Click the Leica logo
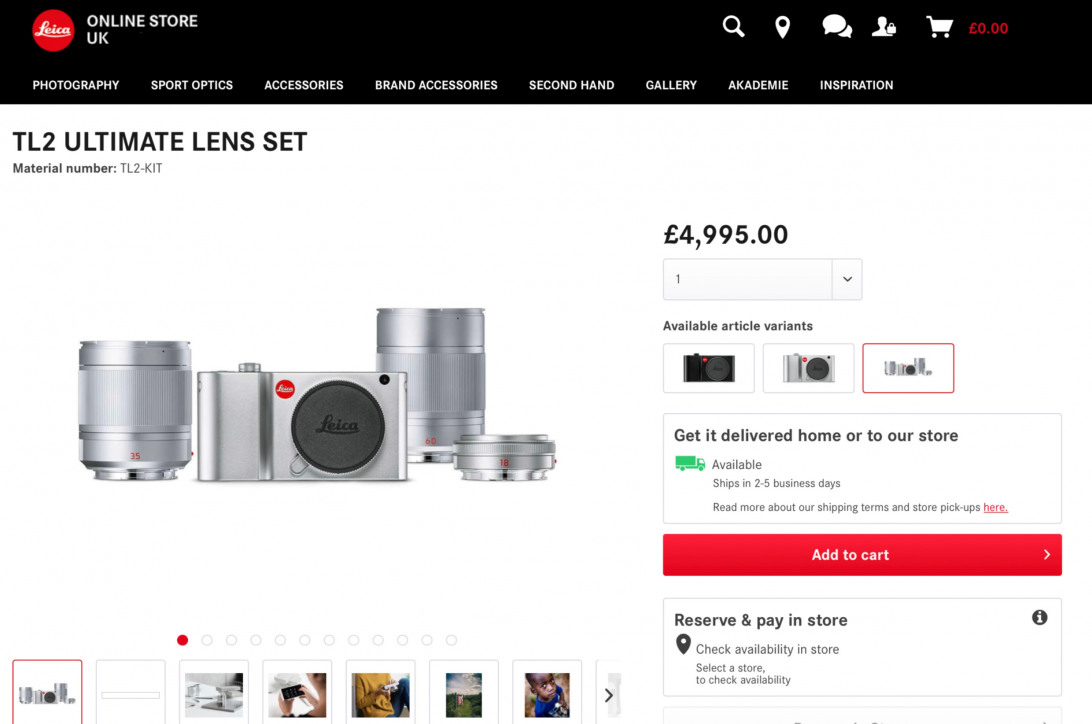The image size is (1092, 724). 53,30
